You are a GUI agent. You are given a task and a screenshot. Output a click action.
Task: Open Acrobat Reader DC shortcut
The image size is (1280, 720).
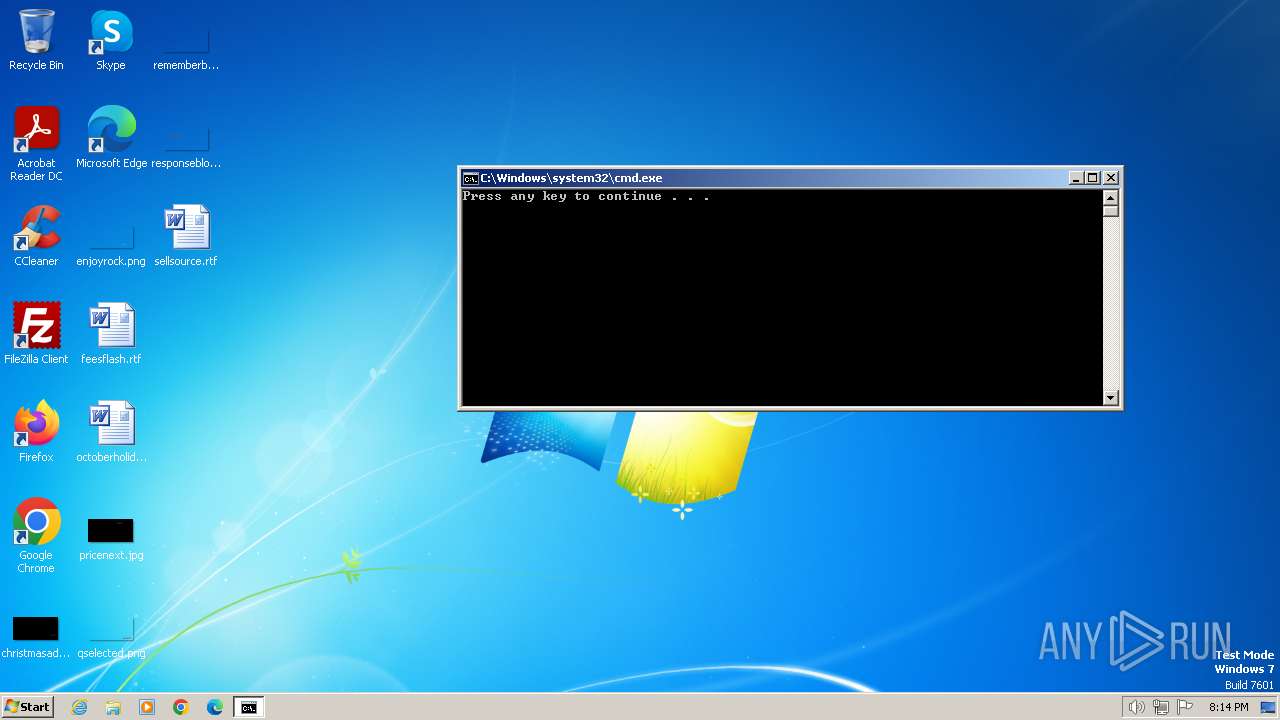coord(36,144)
